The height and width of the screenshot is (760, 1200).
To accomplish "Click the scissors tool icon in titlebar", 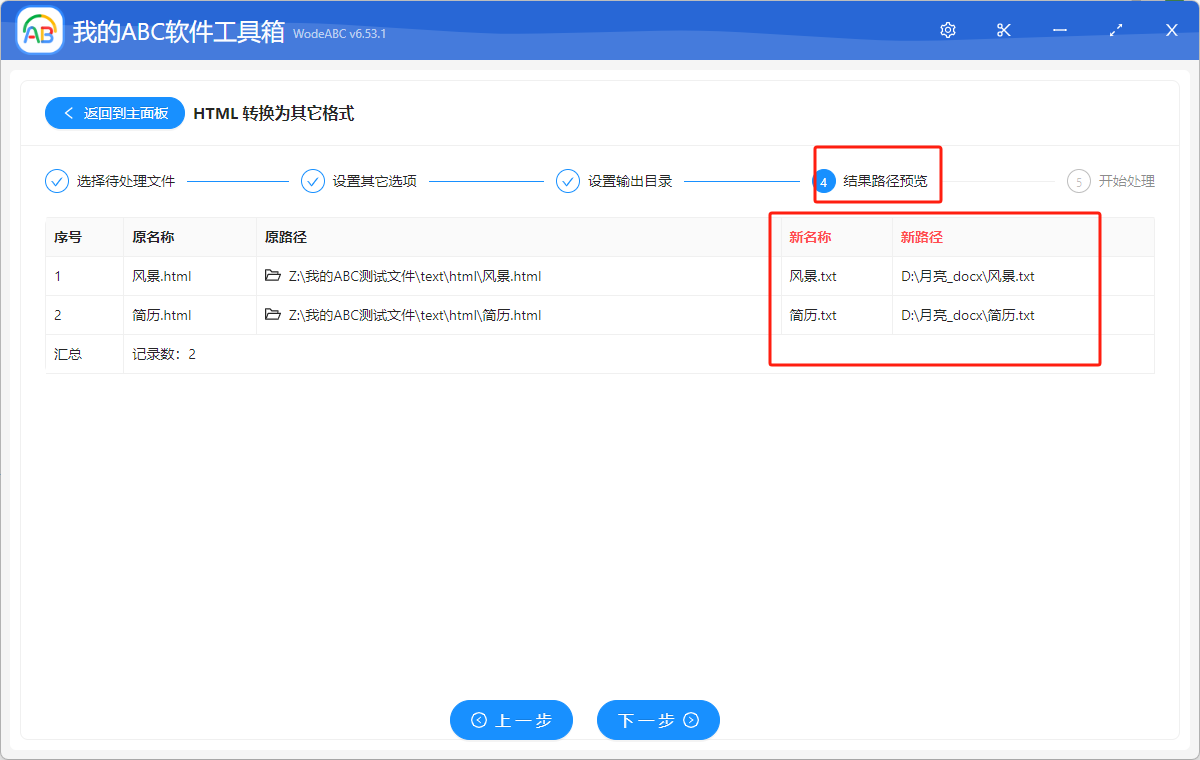I will tap(1003, 30).
